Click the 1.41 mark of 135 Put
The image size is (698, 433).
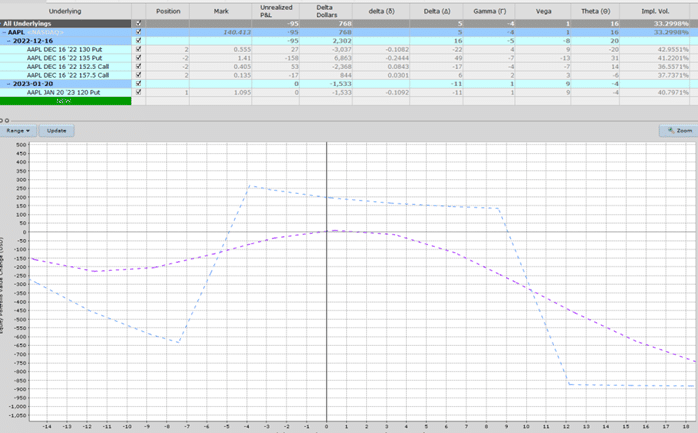[x=244, y=58]
